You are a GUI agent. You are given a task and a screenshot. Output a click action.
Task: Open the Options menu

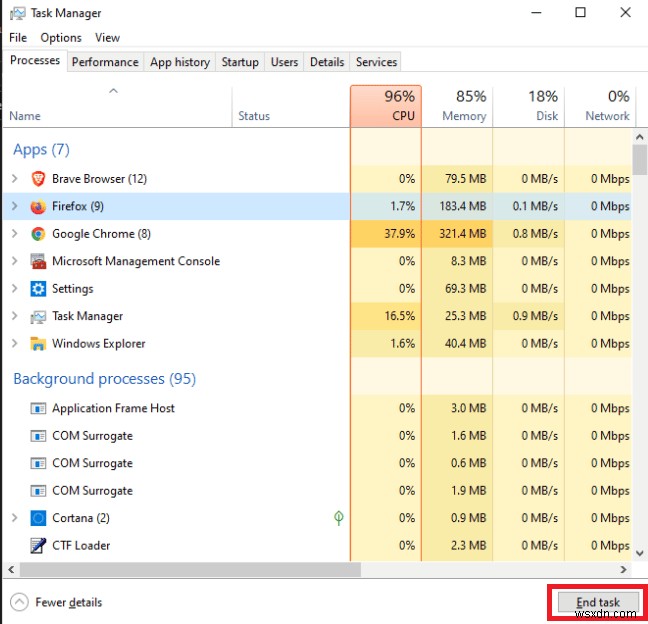coord(61,38)
